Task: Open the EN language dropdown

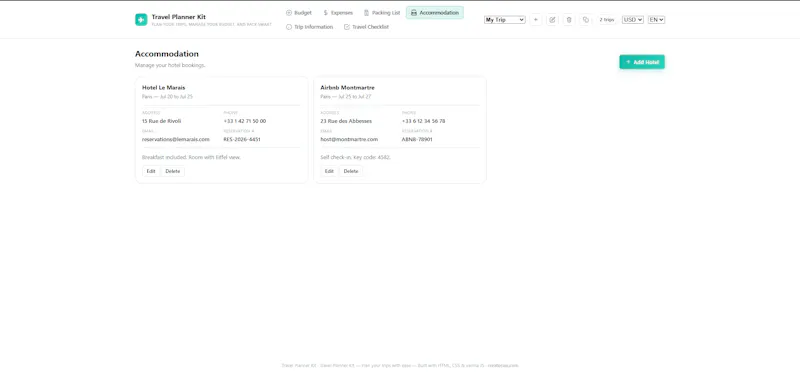Action: click(656, 20)
